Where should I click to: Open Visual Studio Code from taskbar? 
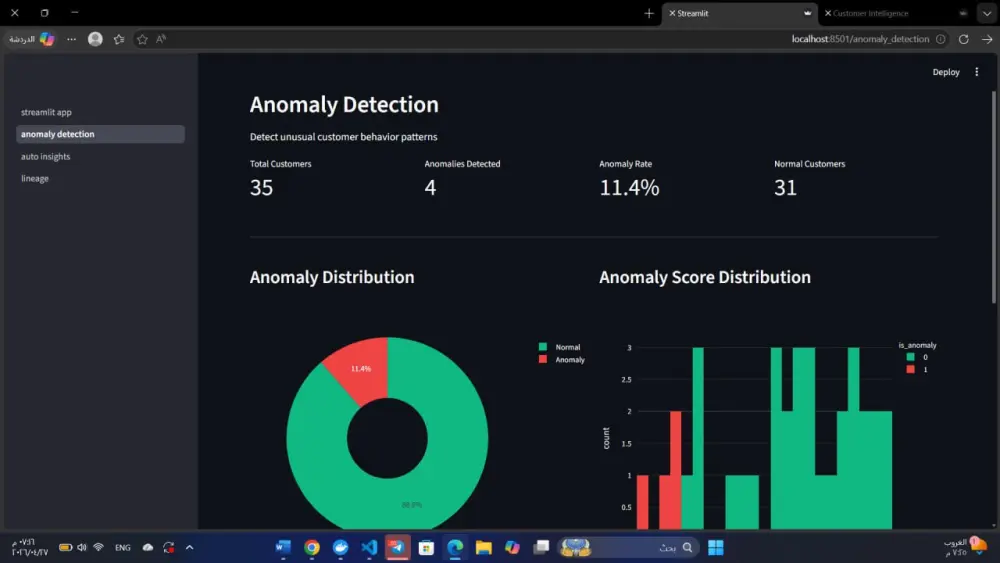(369, 548)
